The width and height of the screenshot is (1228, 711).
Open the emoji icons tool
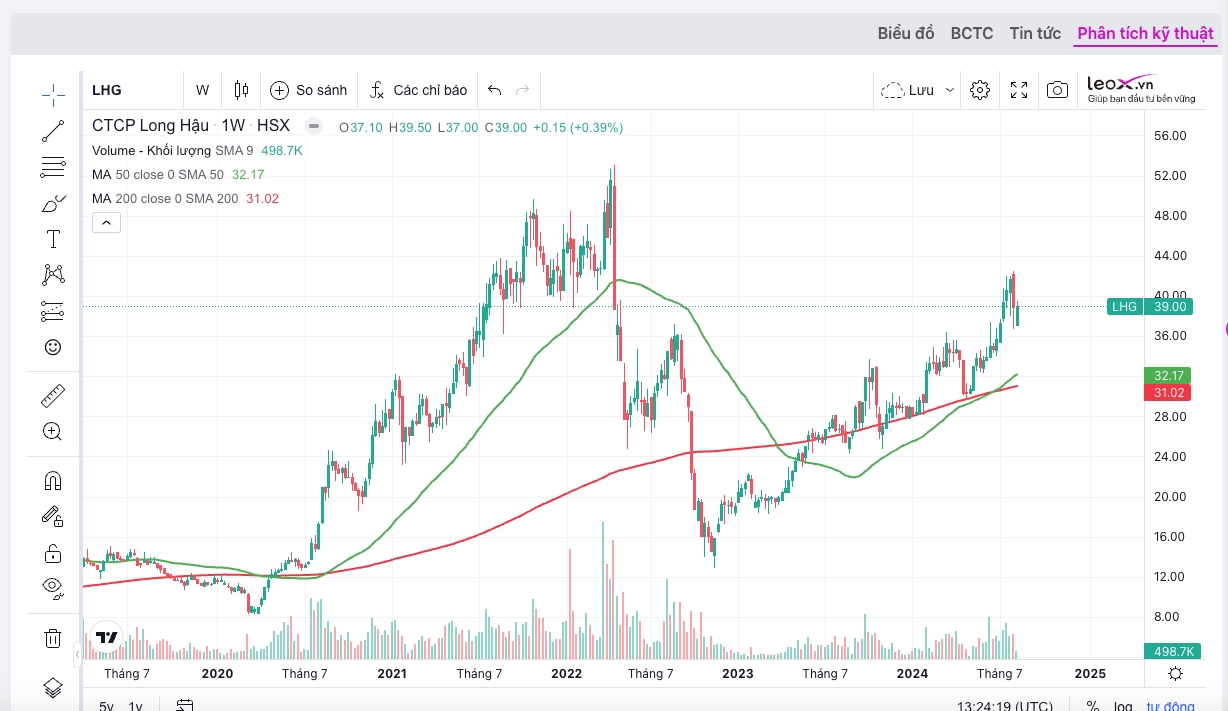(53, 347)
